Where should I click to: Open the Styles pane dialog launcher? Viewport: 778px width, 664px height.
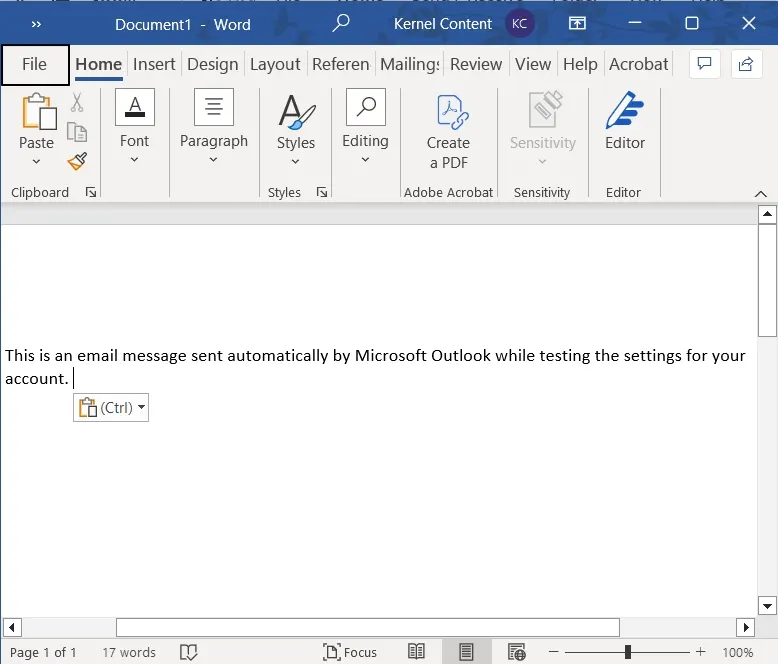[322, 193]
